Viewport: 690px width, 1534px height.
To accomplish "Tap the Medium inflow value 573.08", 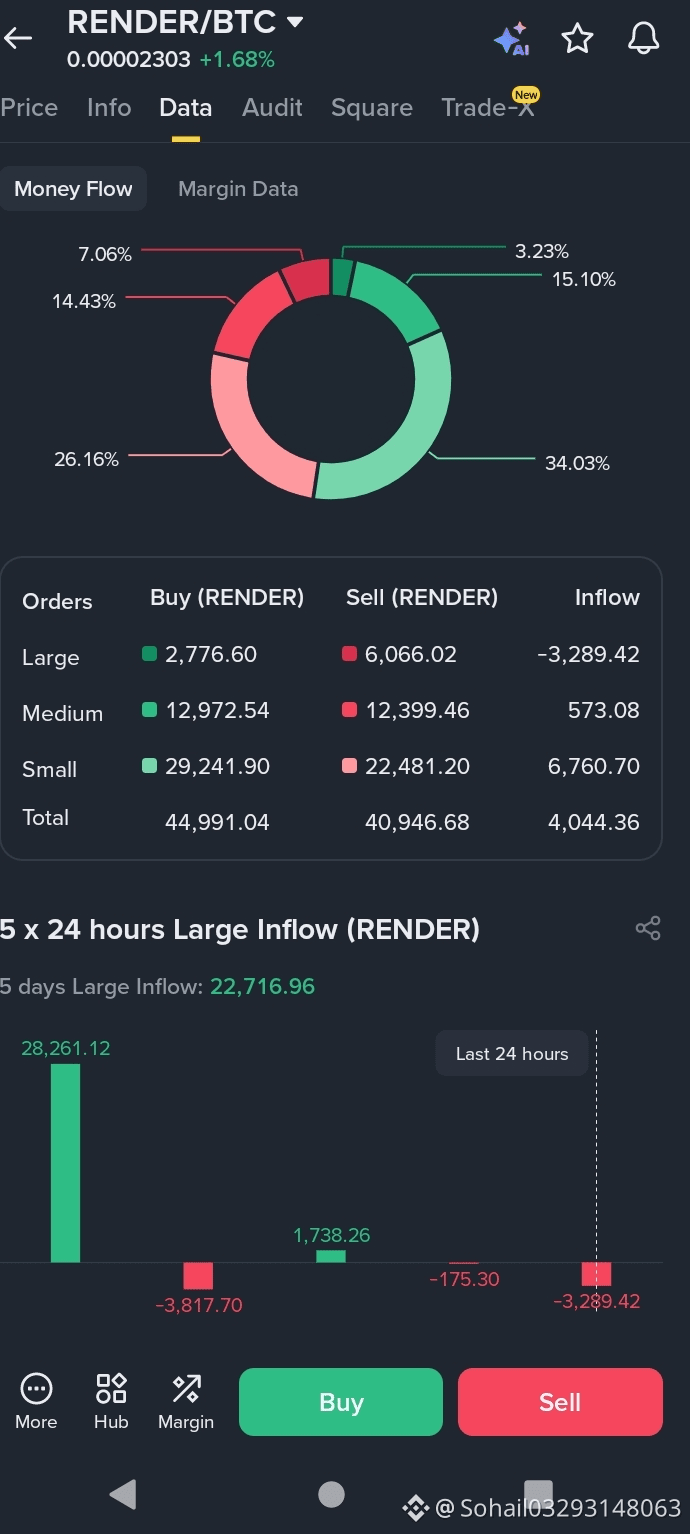I will click(x=603, y=710).
